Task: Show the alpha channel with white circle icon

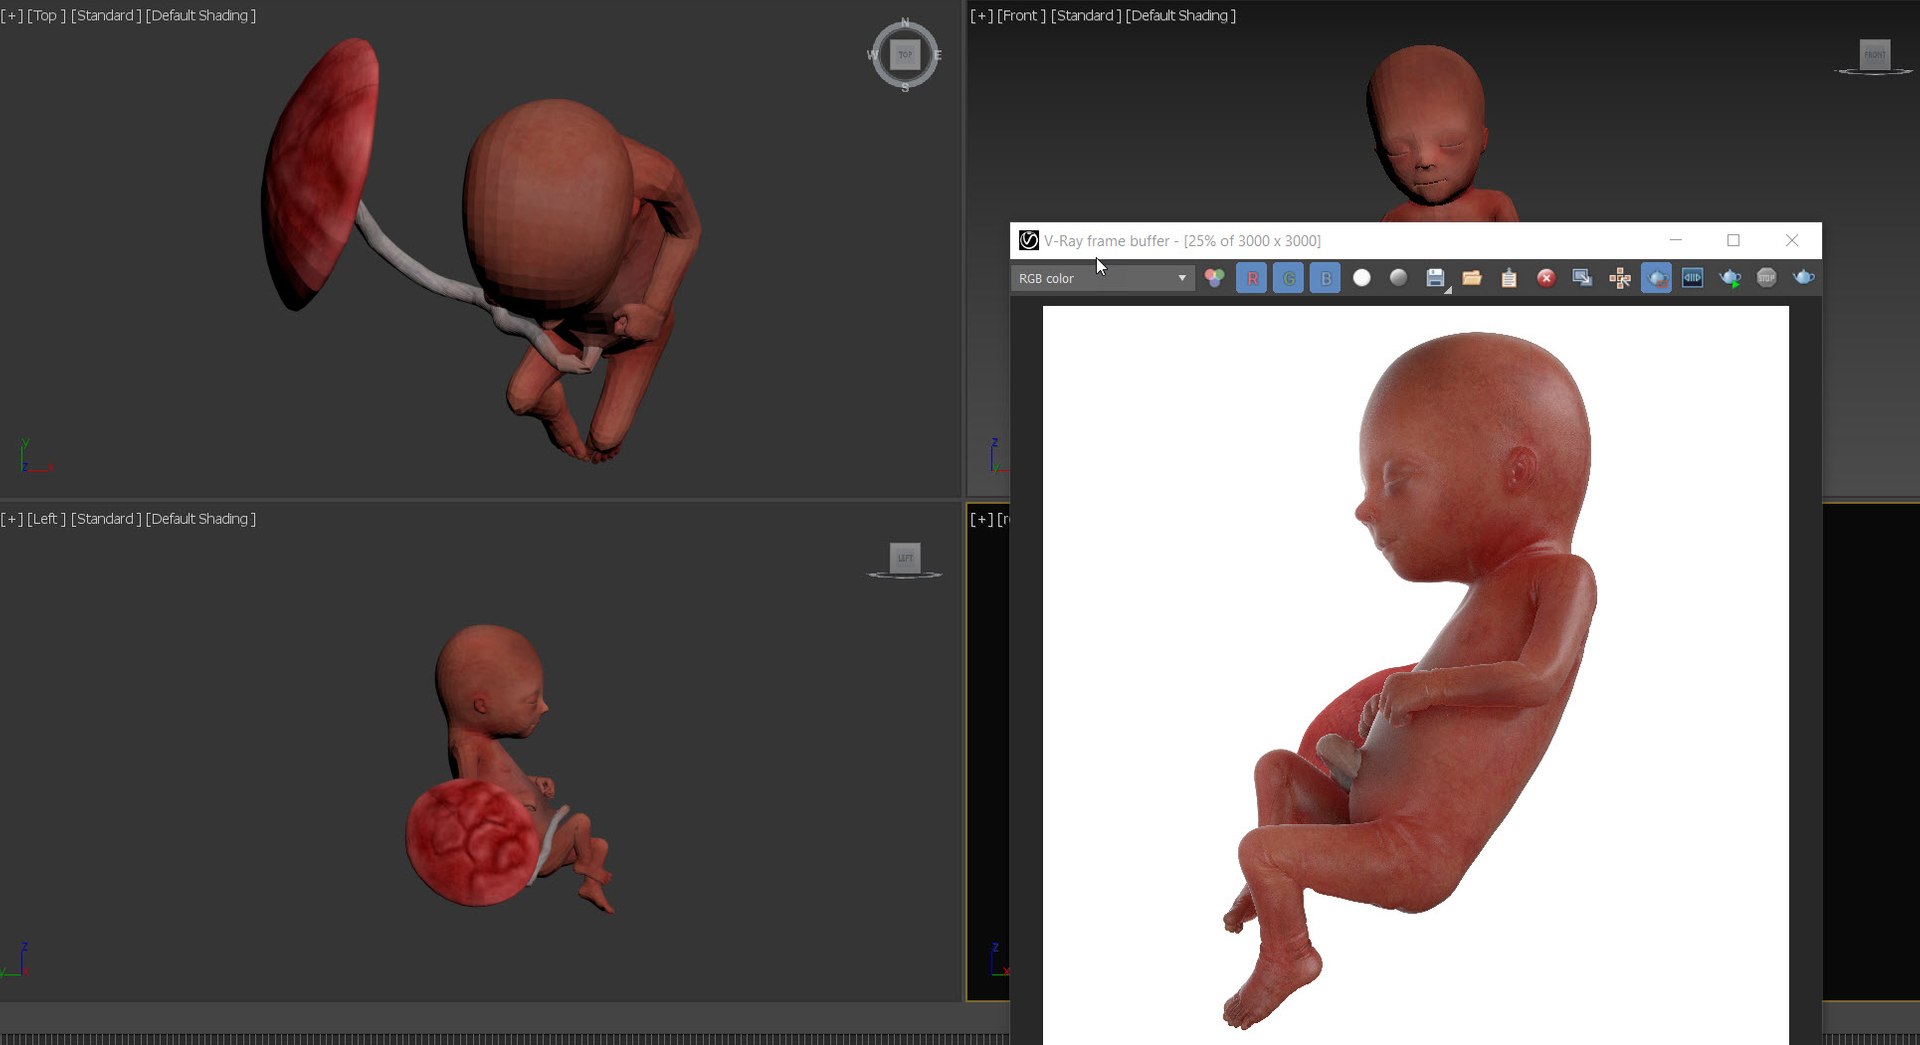Action: pos(1362,278)
